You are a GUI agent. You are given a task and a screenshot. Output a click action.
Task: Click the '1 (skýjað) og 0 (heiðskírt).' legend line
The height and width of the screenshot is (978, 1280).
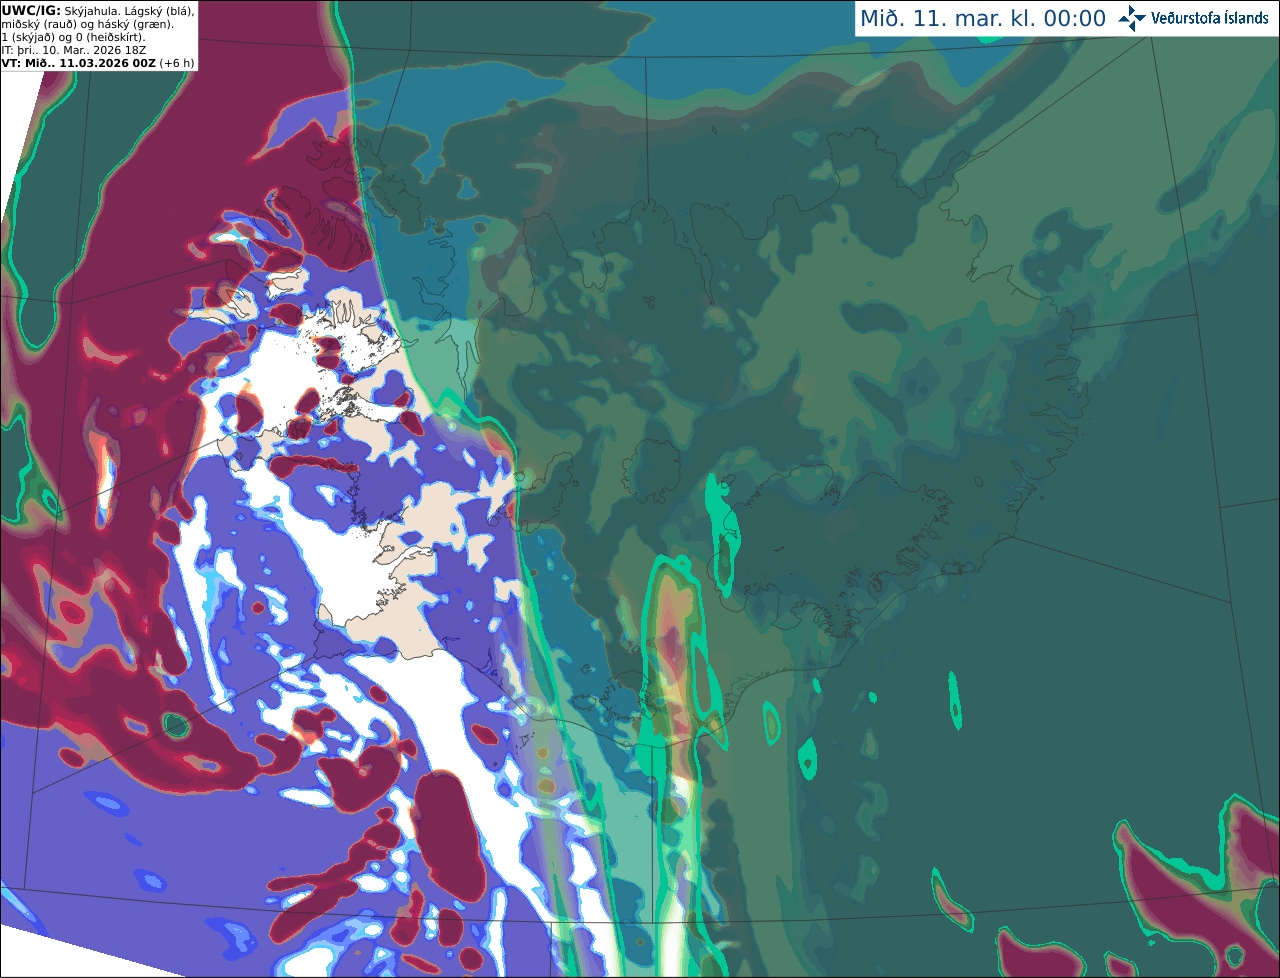click(73, 37)
